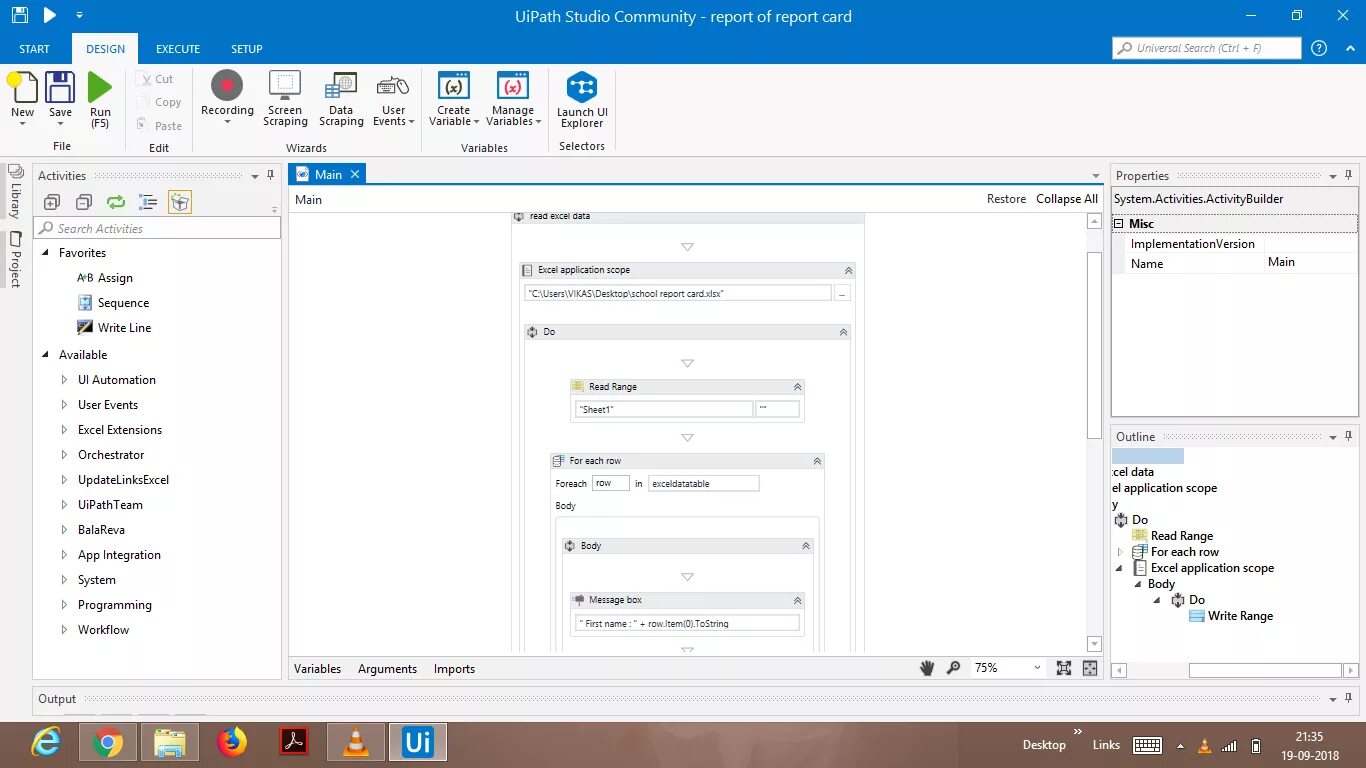This screenshot has height=768, width=1366.
Task: Fit workflow to screen
Action: 1064,668
